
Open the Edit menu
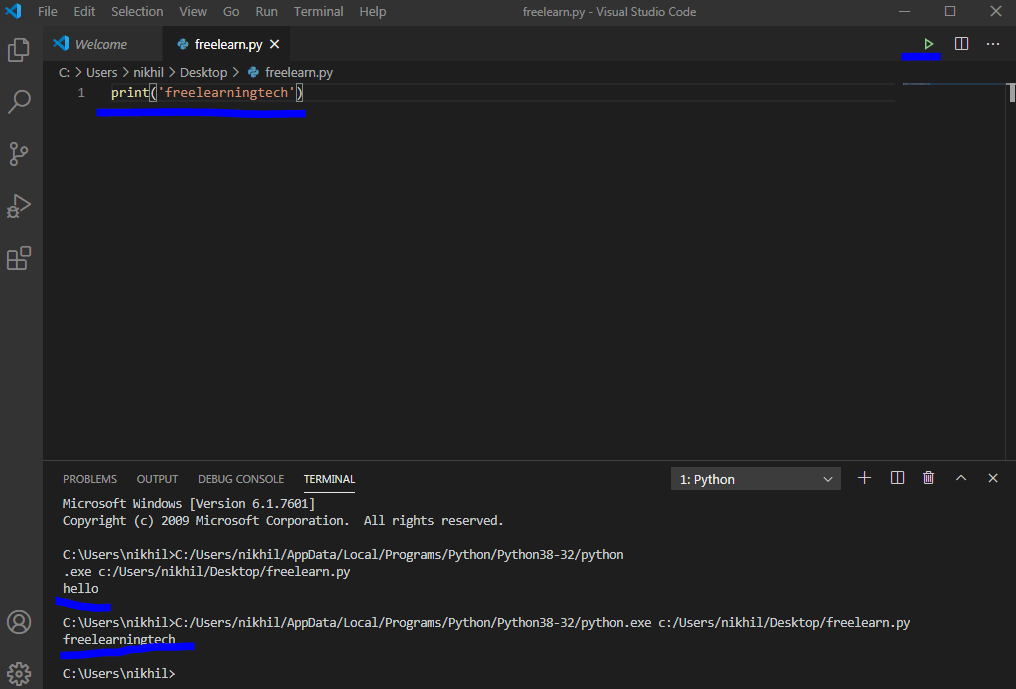(x=84, y=12)
